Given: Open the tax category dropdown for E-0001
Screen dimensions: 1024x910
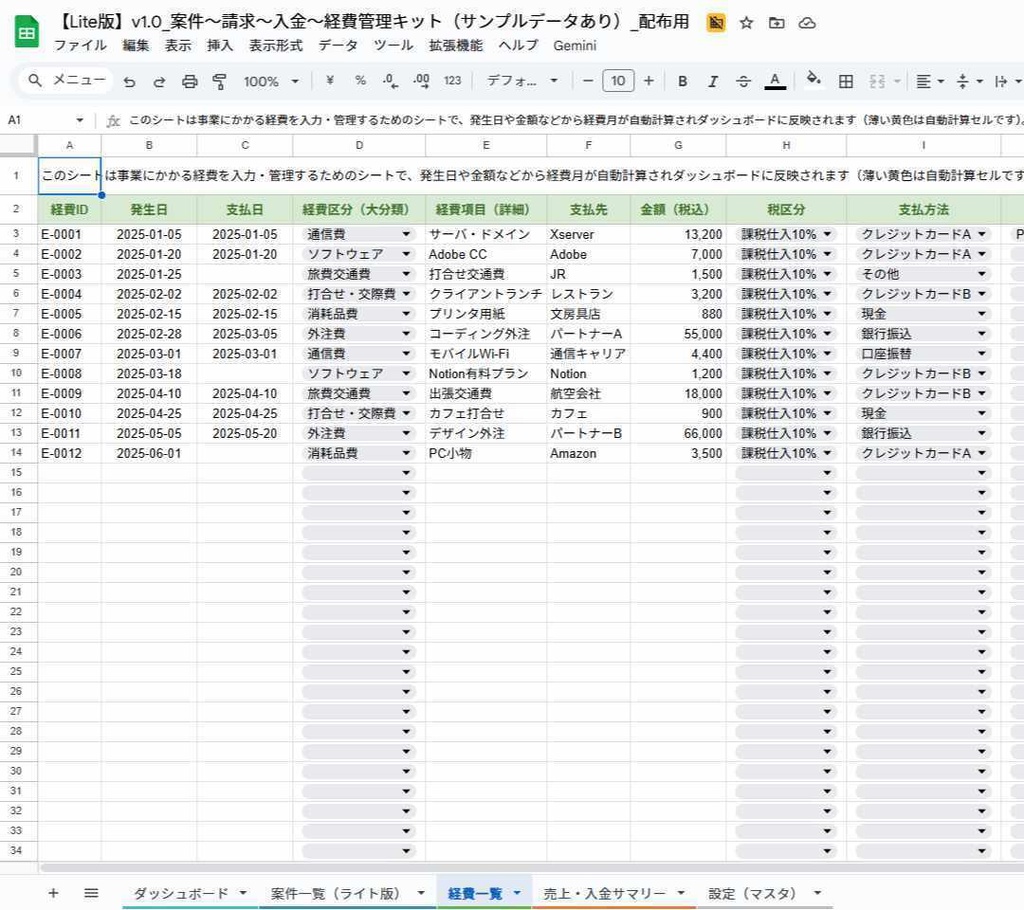Looking at the screenshot, I should [x=827, y=233].
